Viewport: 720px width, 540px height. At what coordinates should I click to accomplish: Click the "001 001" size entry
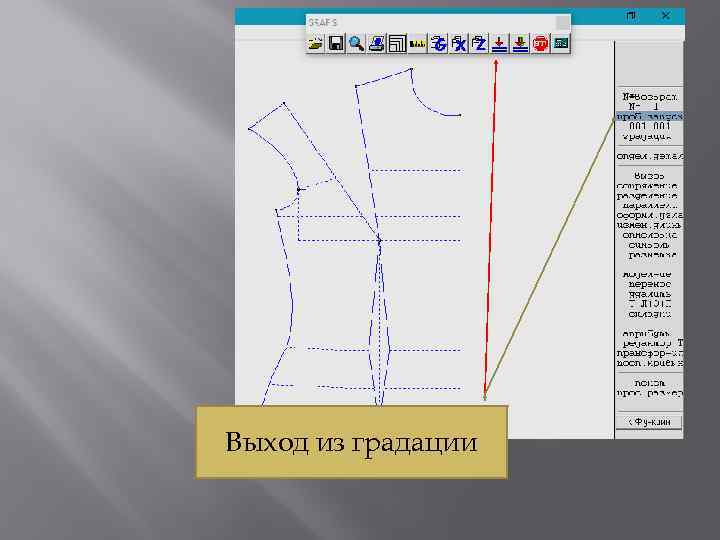click(x=649, y=126)
